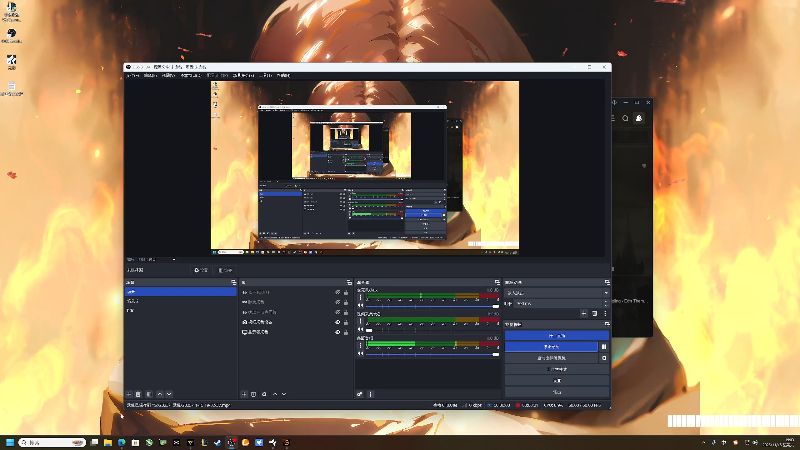Pop out the Scene Transitions dock panel
Viewport: 800px width, 450px height.
tap(607, 282)
